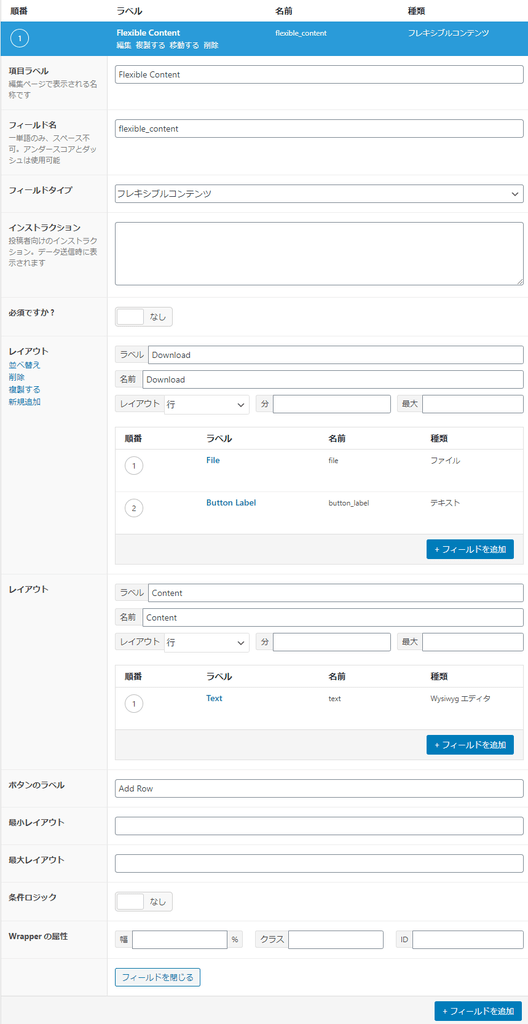
Task: Click 複製する link in blue header row
Action: coord(150,45)
